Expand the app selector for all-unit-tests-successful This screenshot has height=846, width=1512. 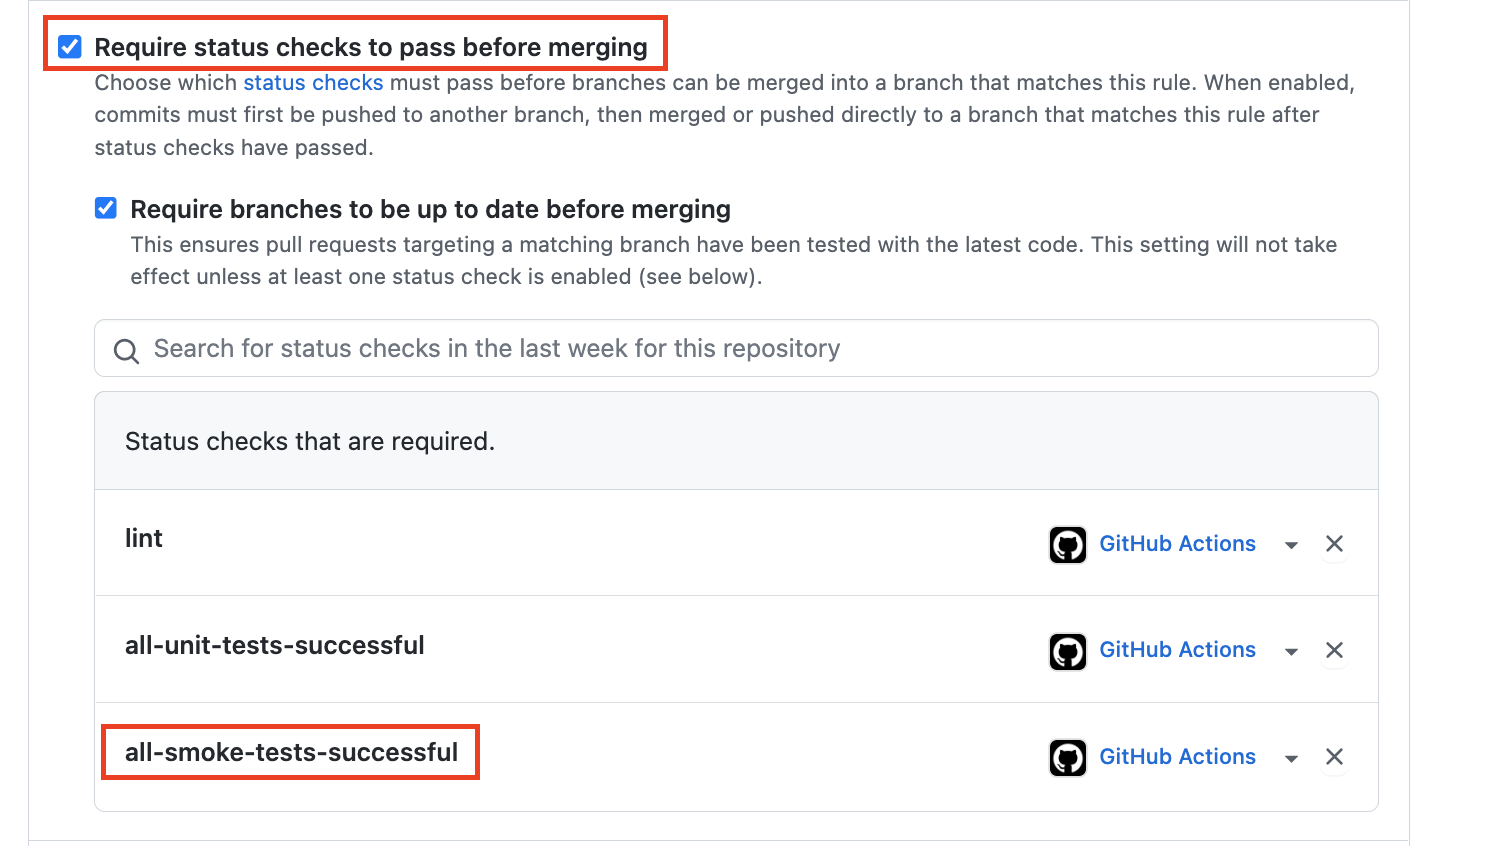pyautogui.click(x=1291, y=650)
